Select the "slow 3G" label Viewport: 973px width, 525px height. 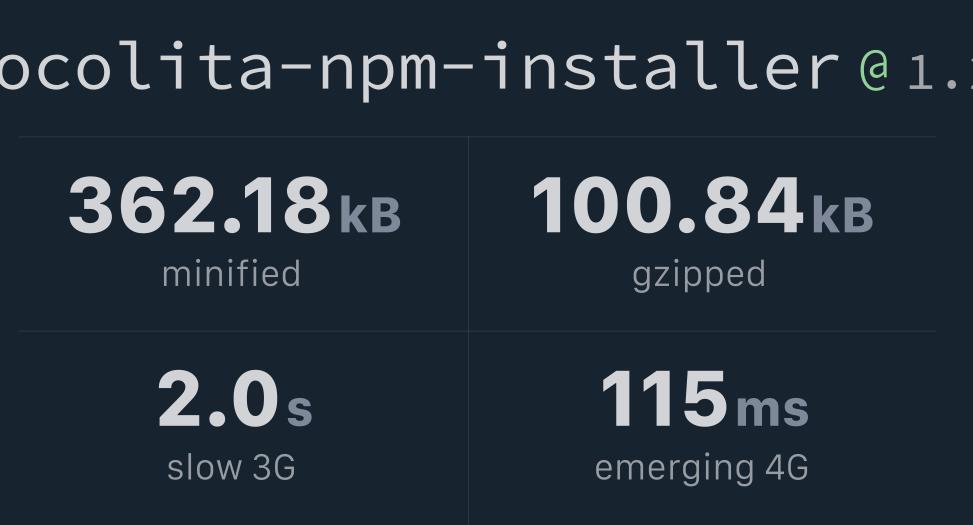(231, 467)
